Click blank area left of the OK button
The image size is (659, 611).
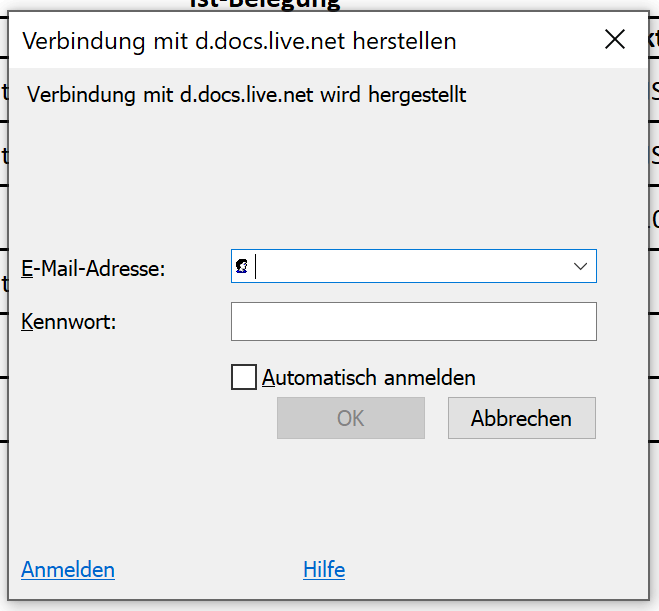point(147,418)
